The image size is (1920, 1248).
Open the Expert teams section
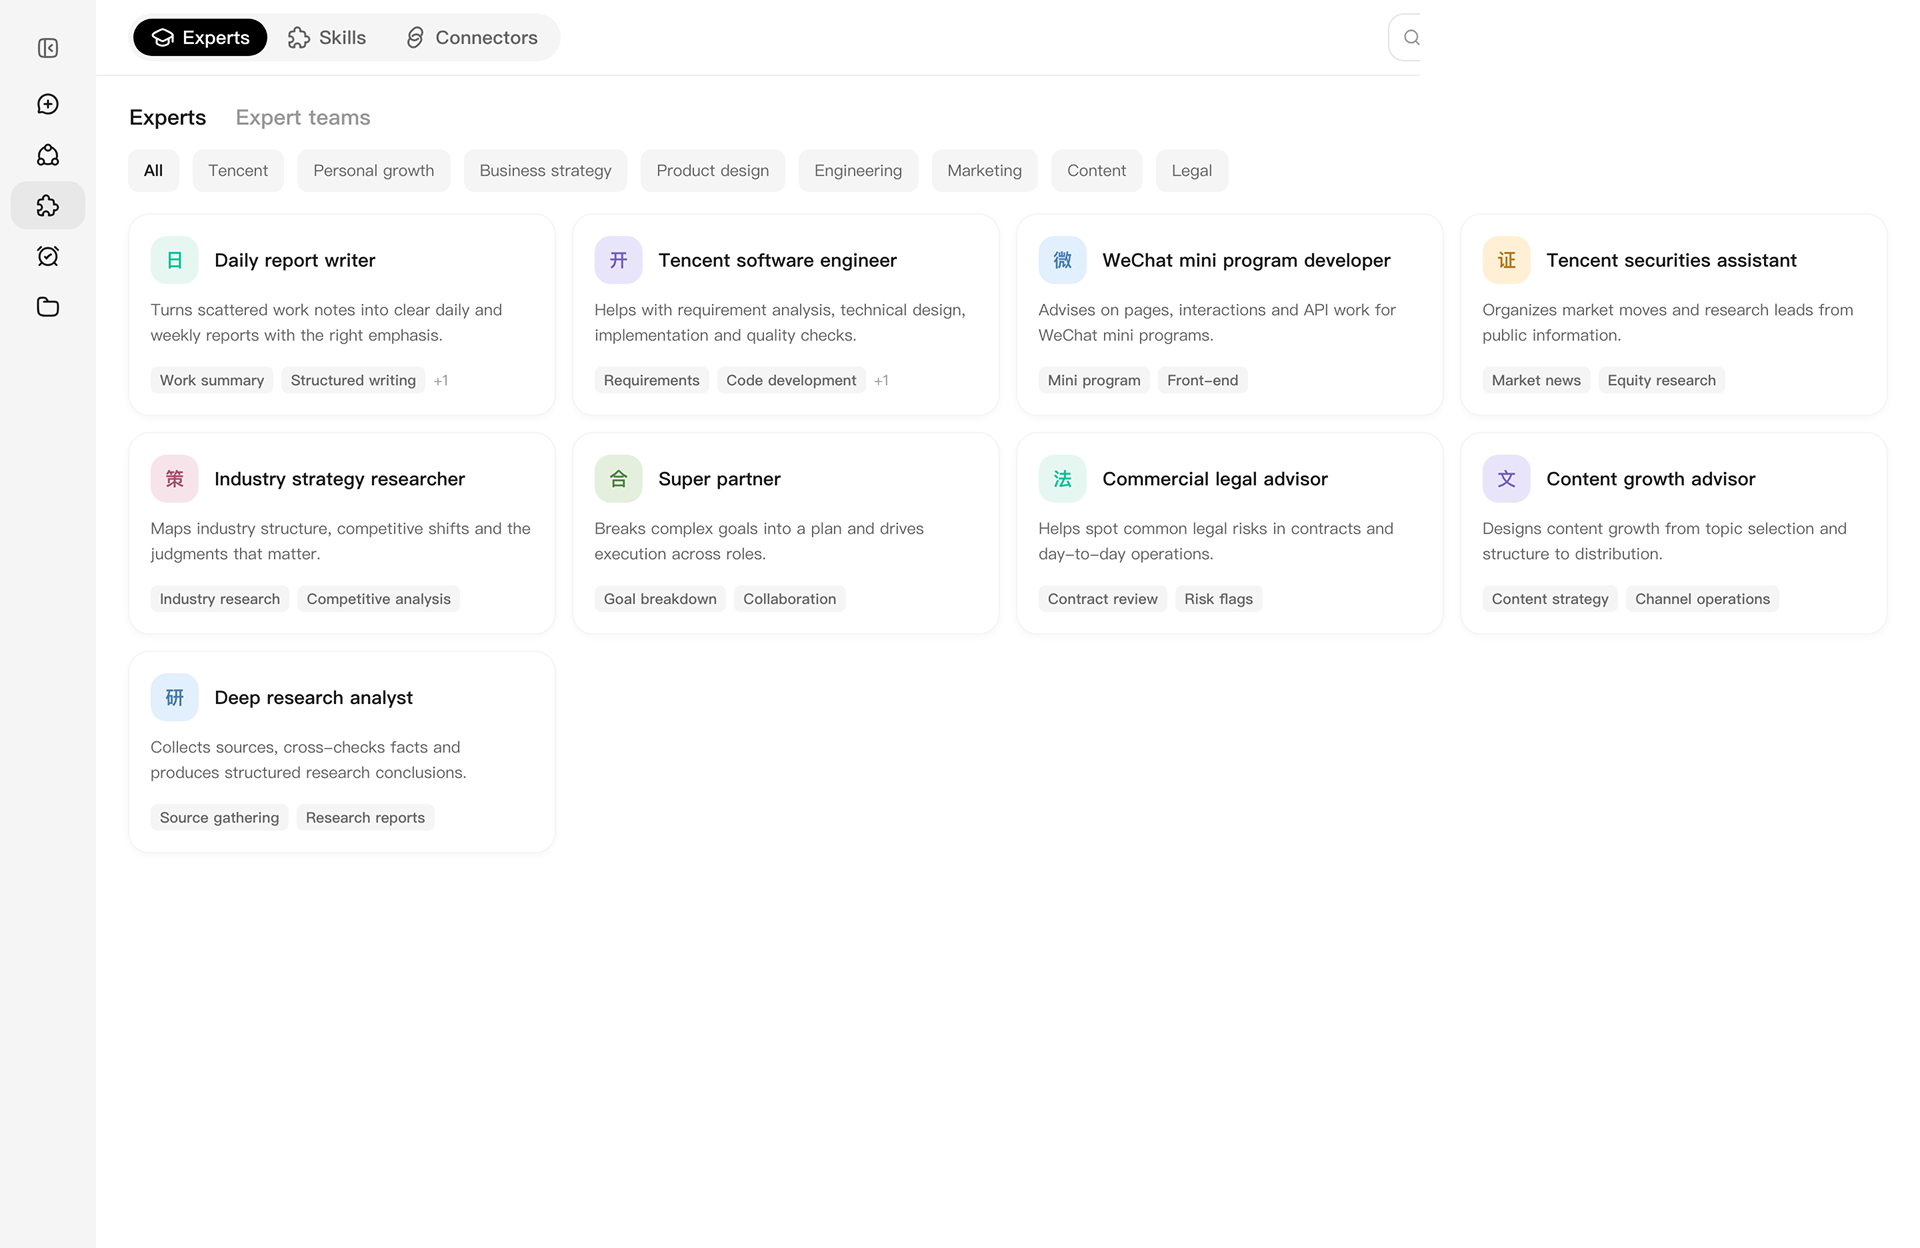click(303, 117)
